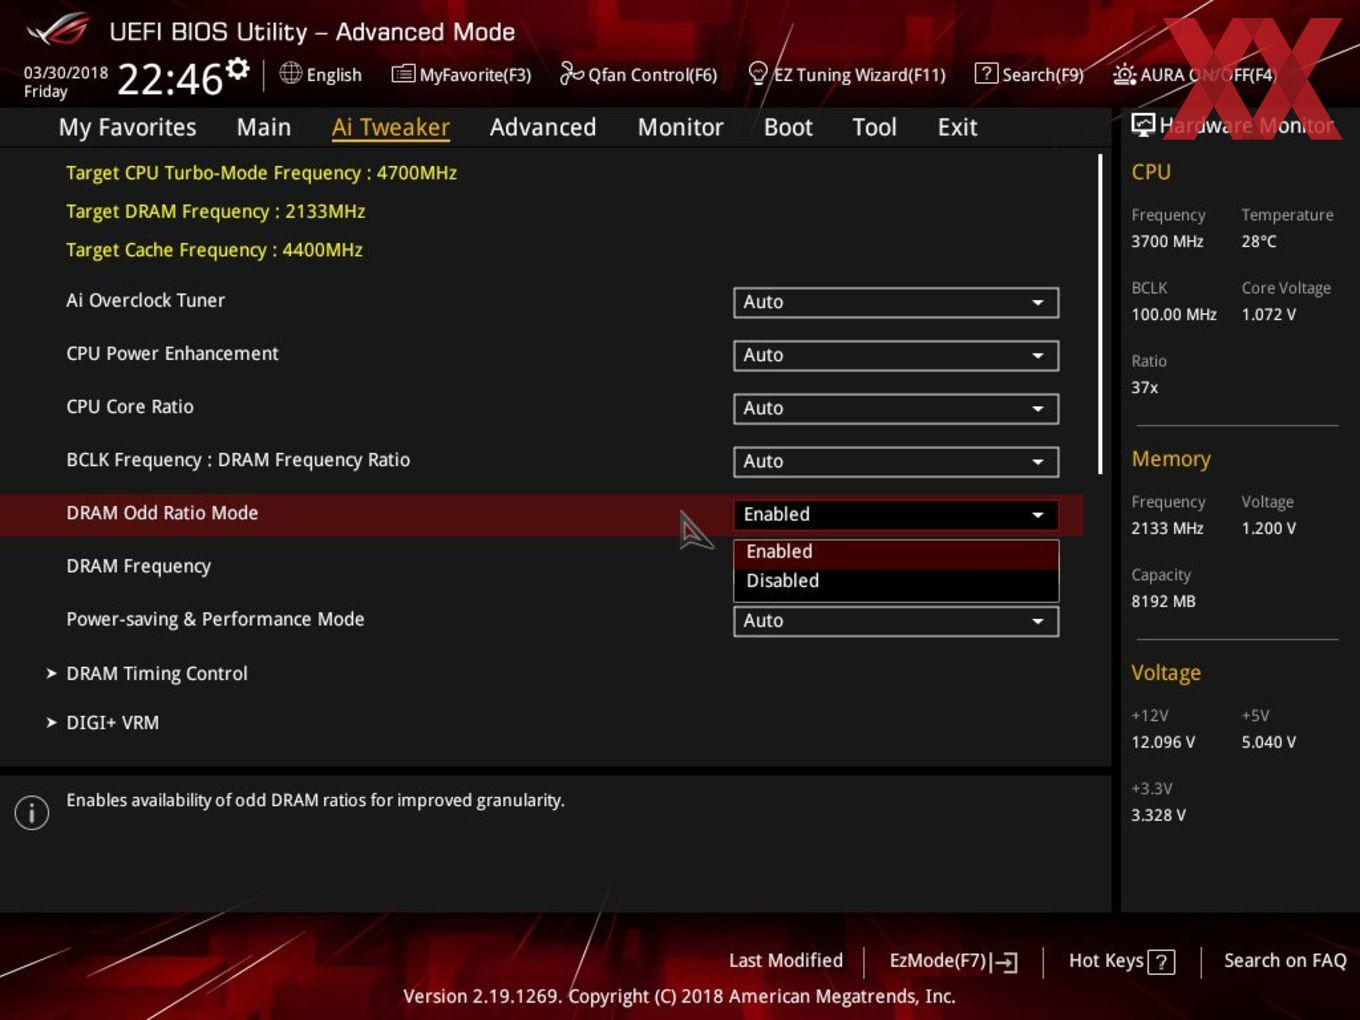
Task: Click the Qfan Control fan icon
Action: [571, 73]
